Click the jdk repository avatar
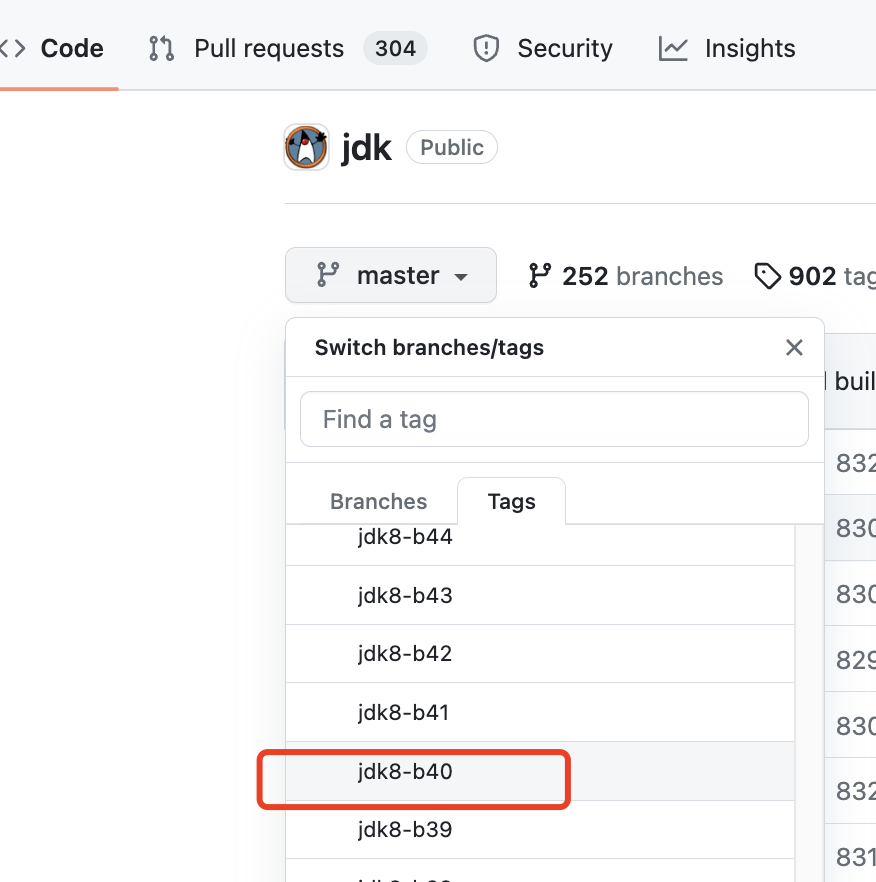This screenshot has height=882, width=876. 306,148
